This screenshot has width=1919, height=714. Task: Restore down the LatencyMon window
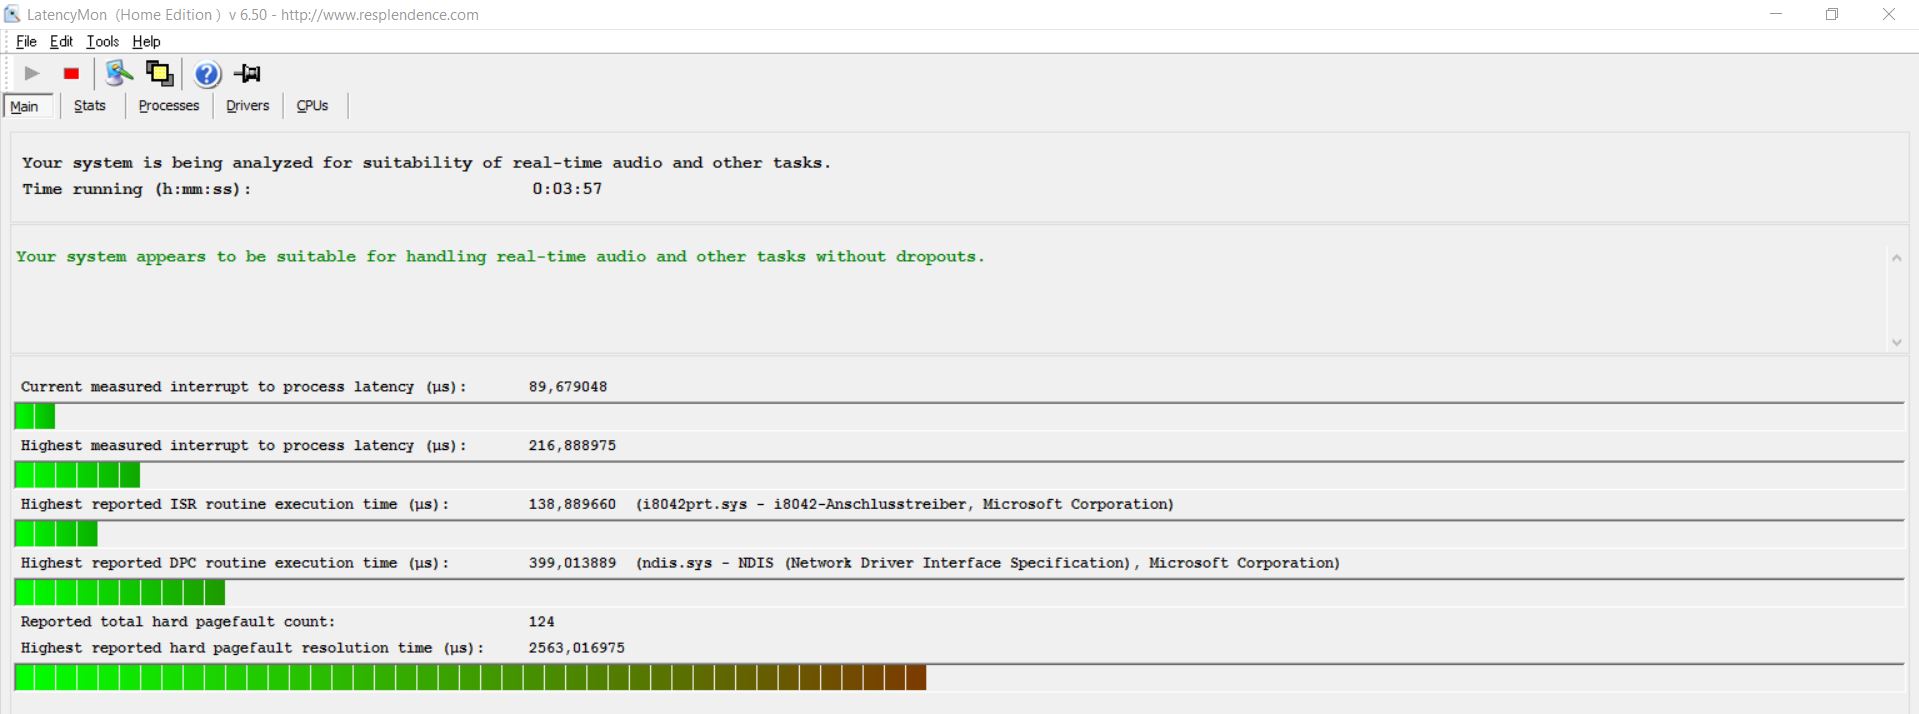point(1832,14)
